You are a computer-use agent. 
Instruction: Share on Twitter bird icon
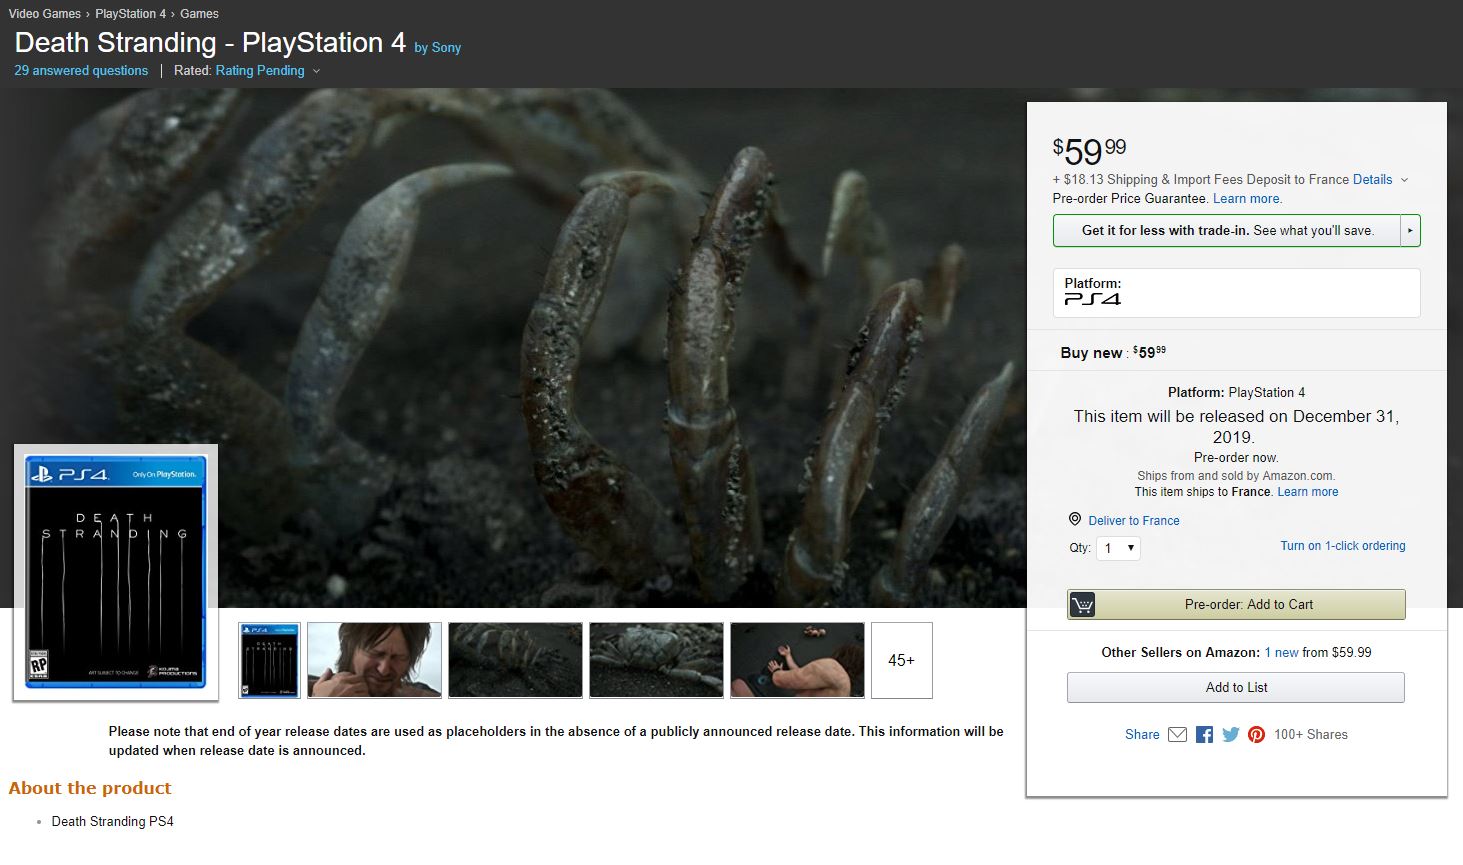1230,735
